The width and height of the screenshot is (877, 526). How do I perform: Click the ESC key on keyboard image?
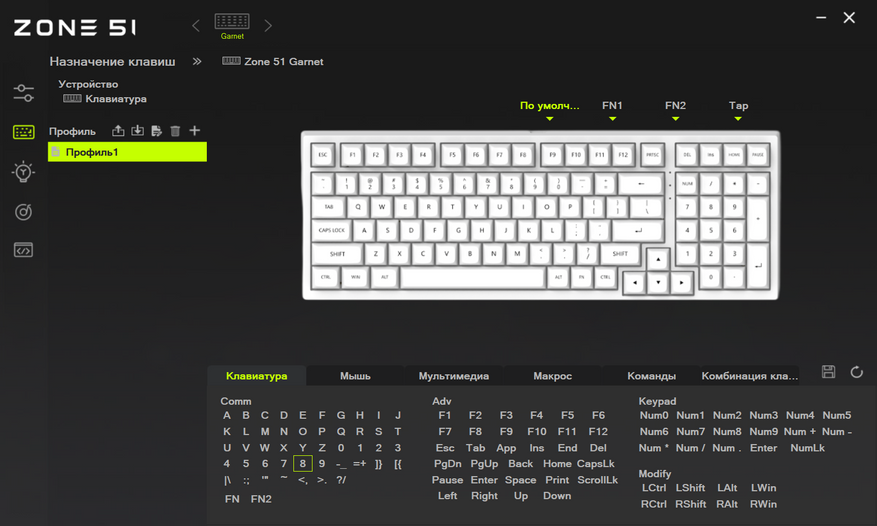tap(323, 155)
